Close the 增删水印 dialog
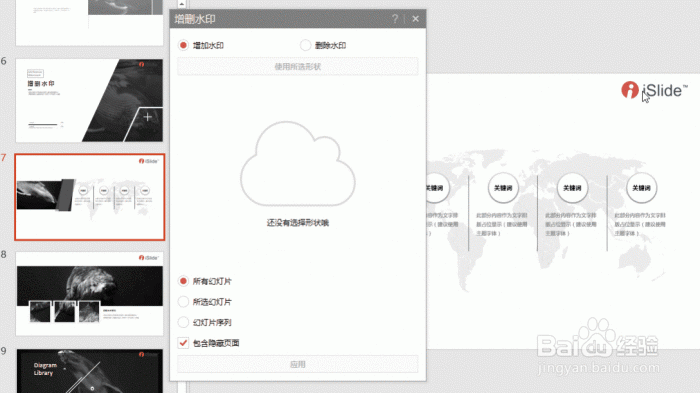The width and height of the screenshot is (700, 393). click(416, 19)
